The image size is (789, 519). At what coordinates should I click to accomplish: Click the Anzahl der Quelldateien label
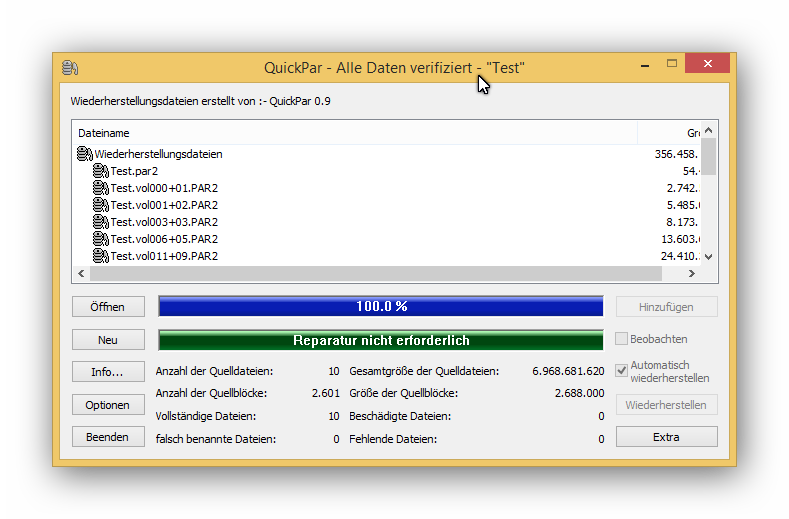214,371
